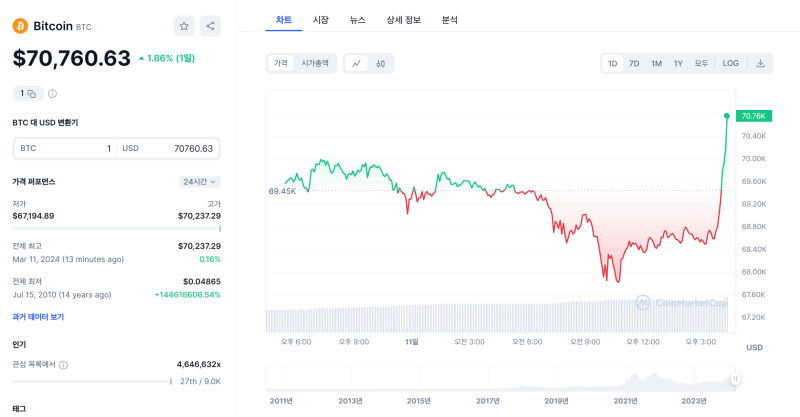Select the 가격 chart mode
The width and height of the screenshot is (800, 417).
point(281,63)
